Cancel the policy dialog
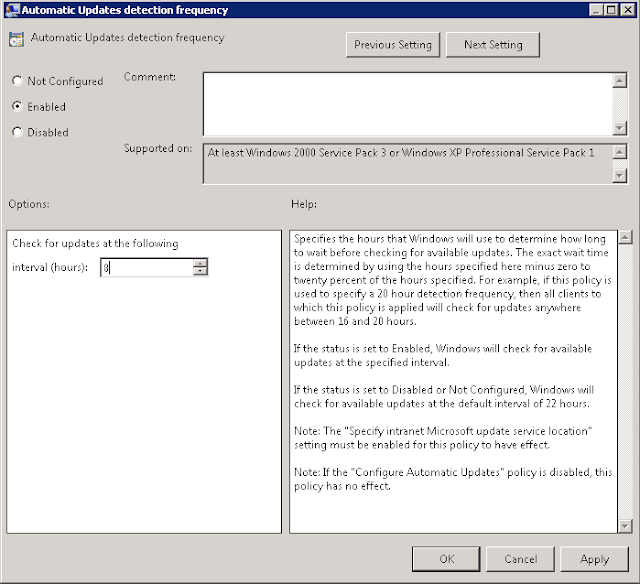 [x=520, y=559]
